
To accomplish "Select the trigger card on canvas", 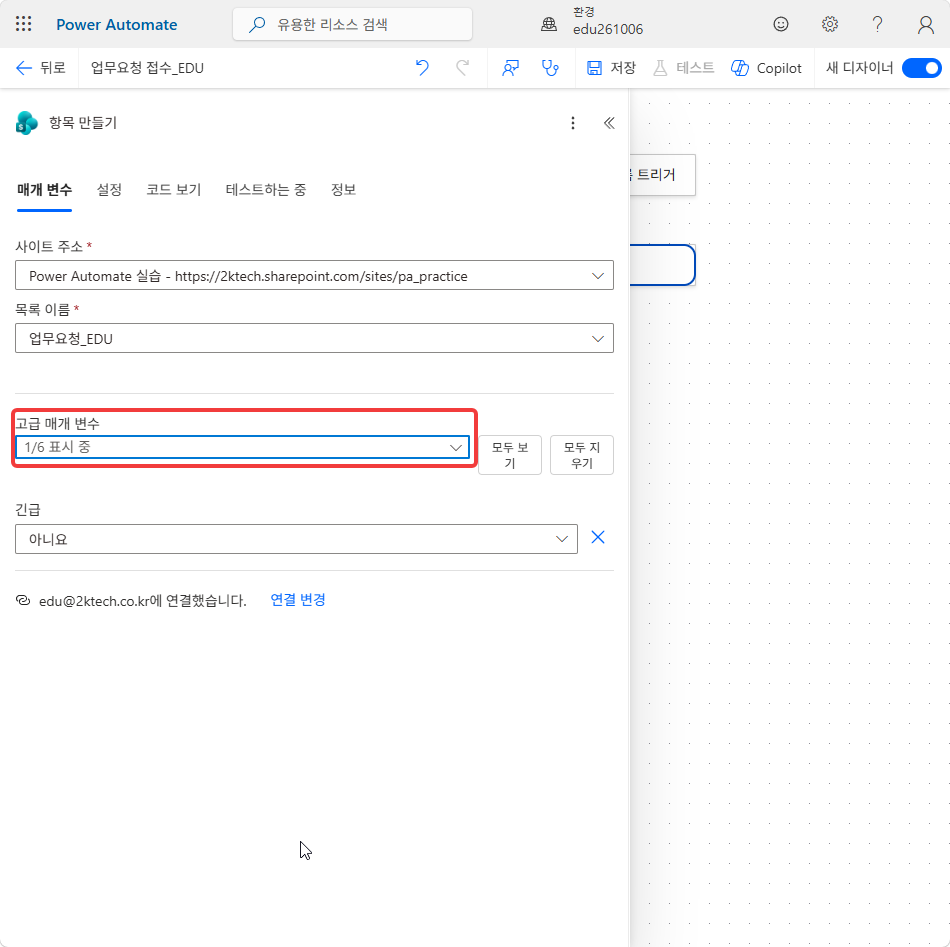I will pyautogui.click(x=662, y=174).
